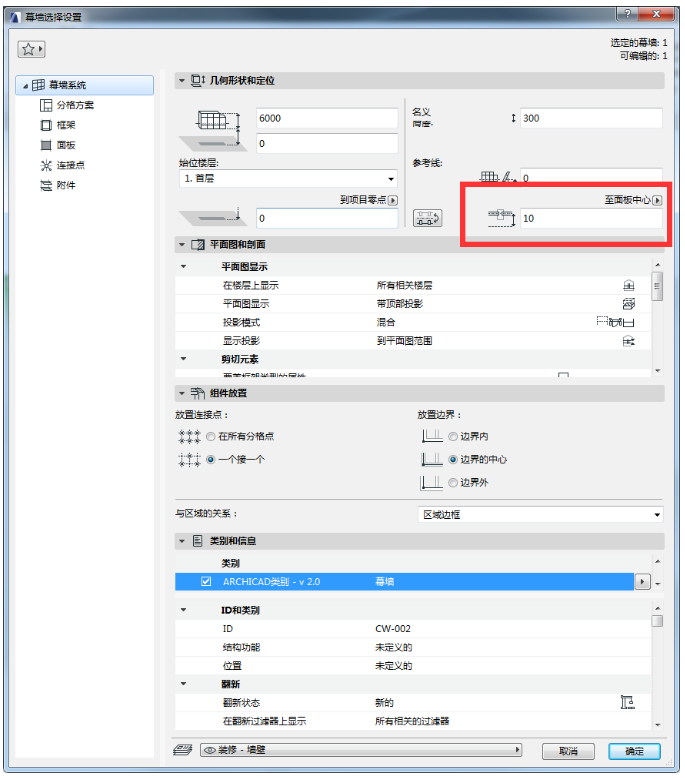Click the 结构功能 value 未定义的

pos(394,648)
